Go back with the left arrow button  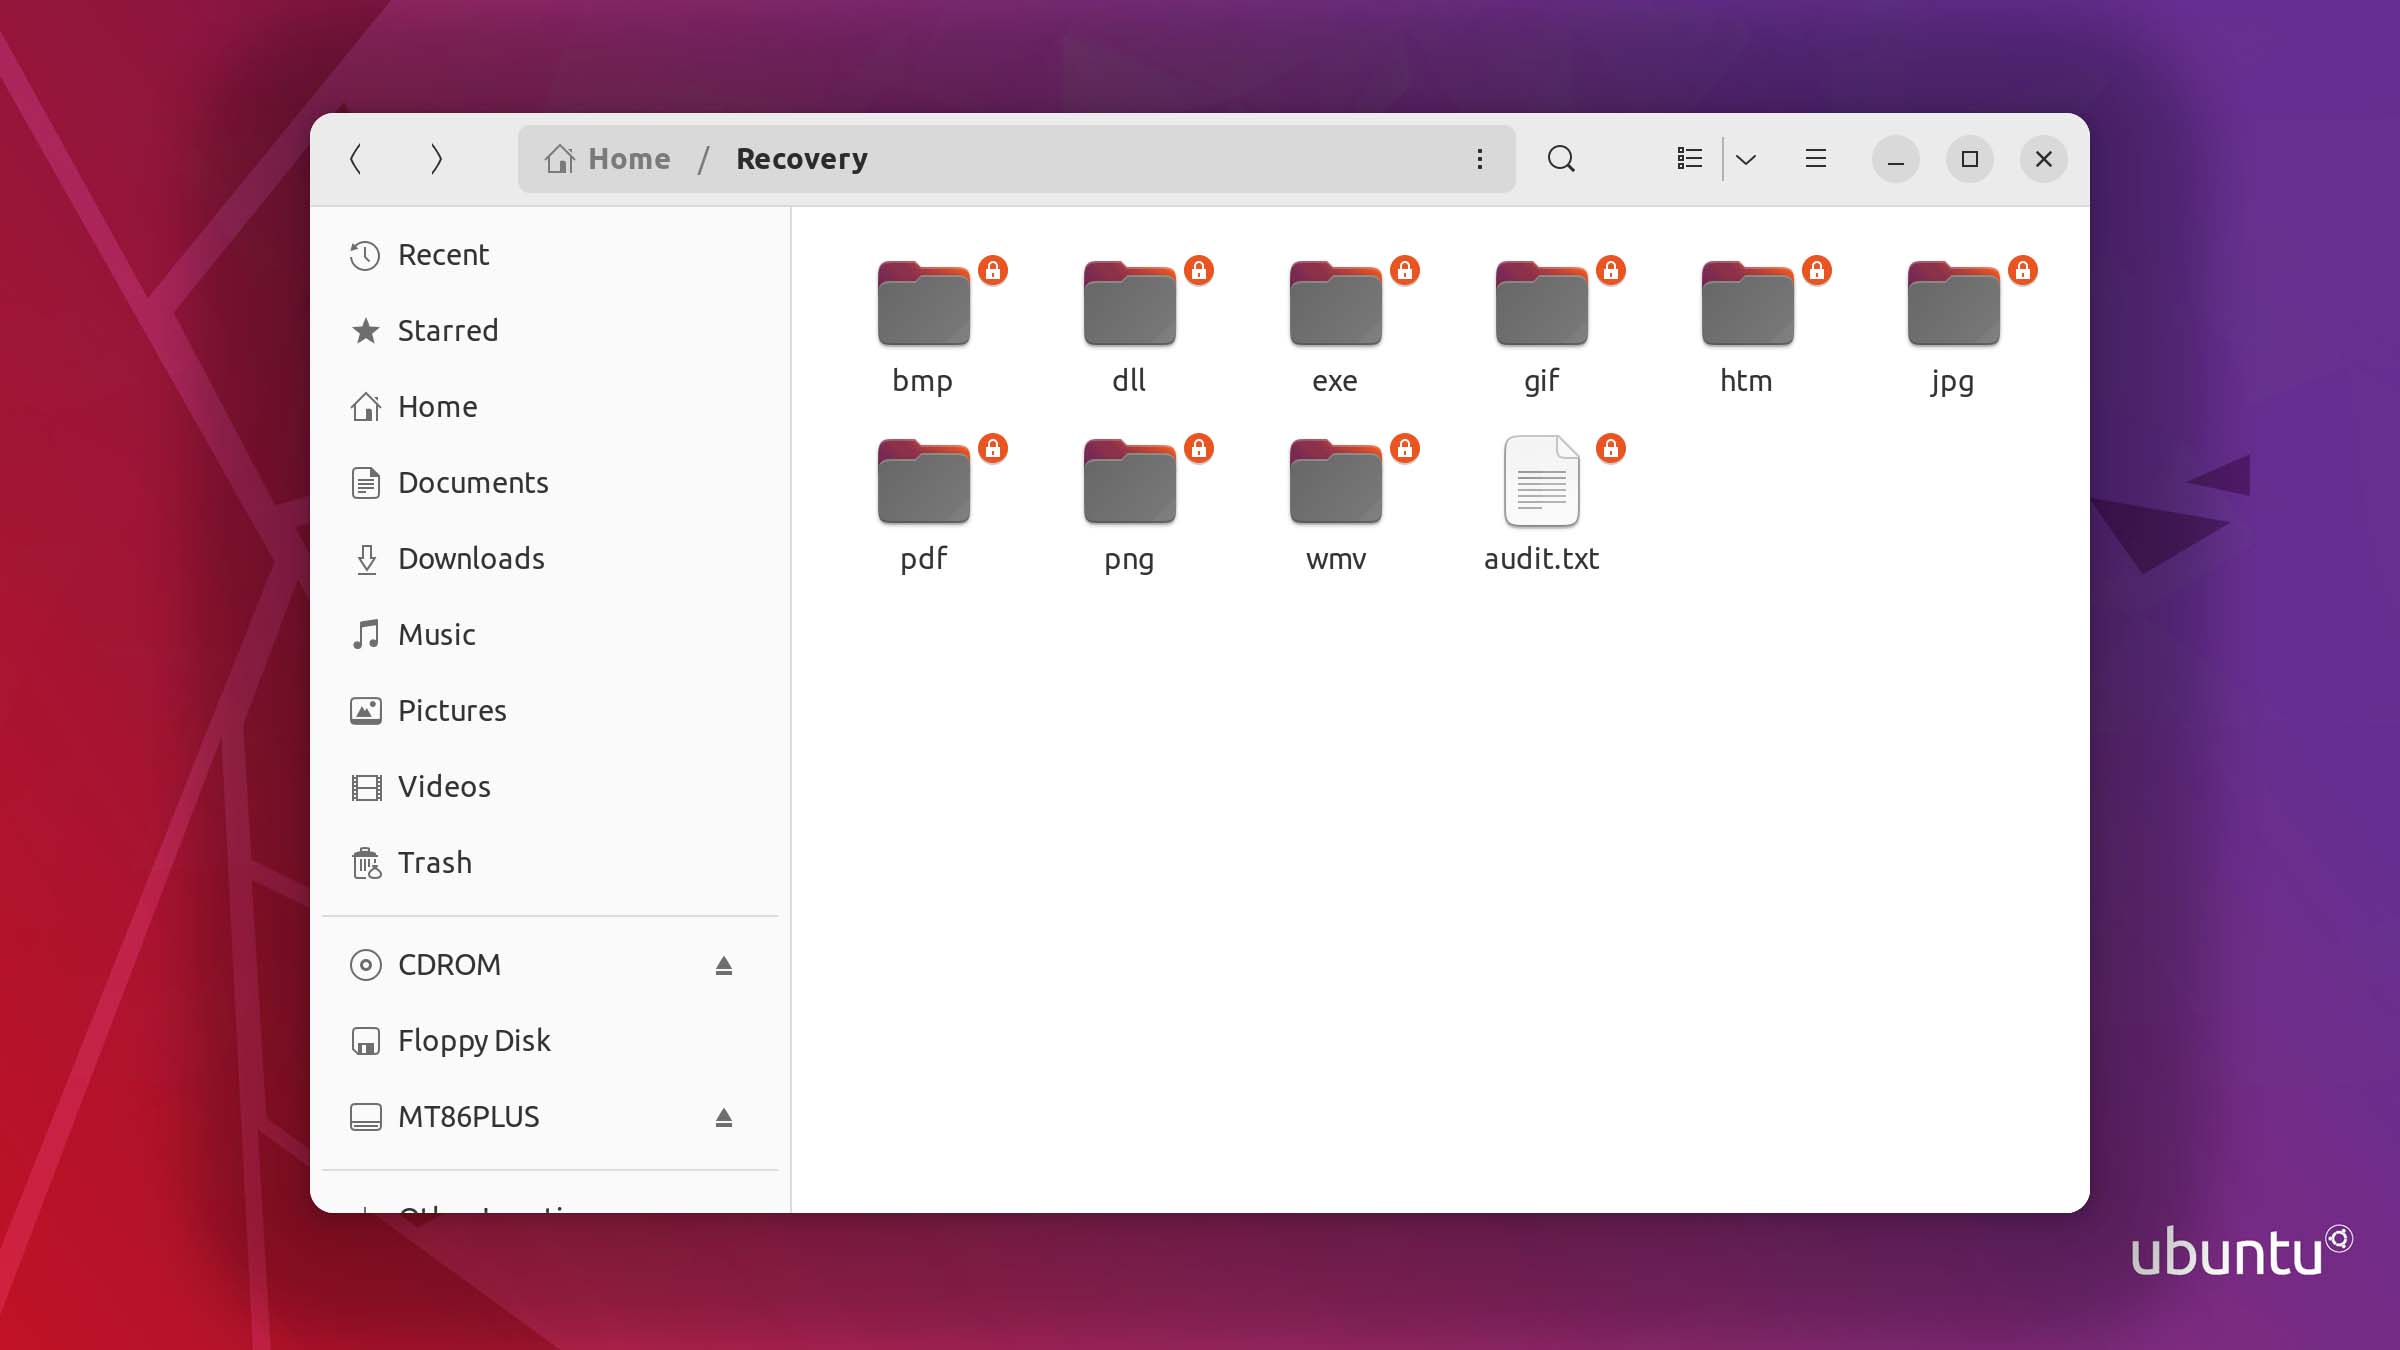pos(355,159)
